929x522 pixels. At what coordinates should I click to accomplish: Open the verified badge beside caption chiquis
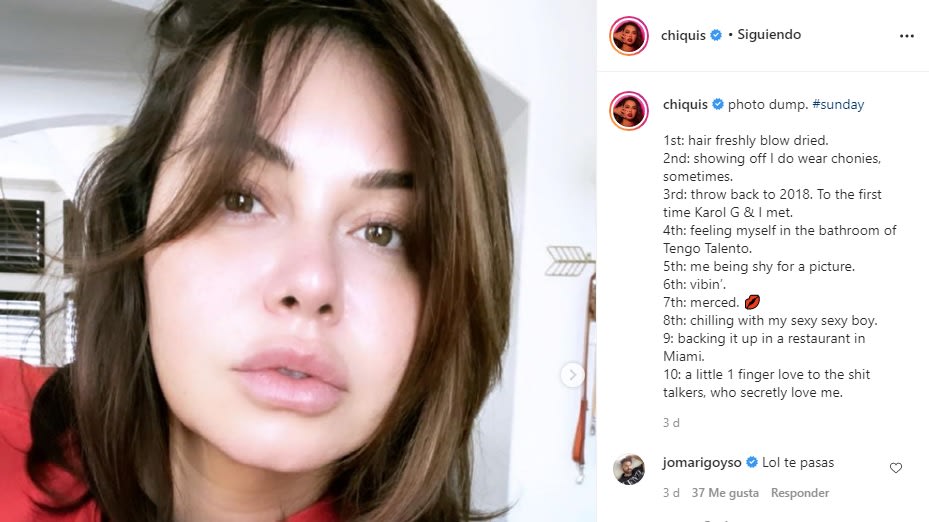717,104
